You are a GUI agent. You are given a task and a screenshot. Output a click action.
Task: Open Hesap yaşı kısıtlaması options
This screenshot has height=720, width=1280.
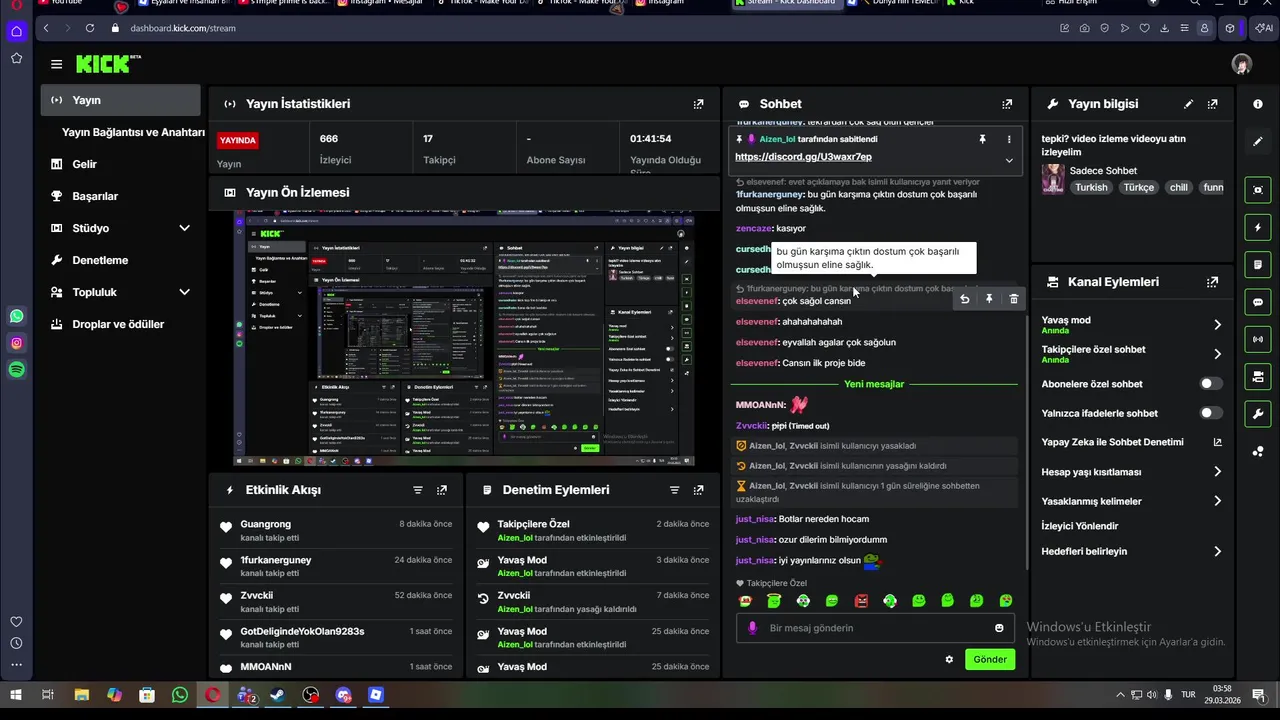[x=1217, y=472]
